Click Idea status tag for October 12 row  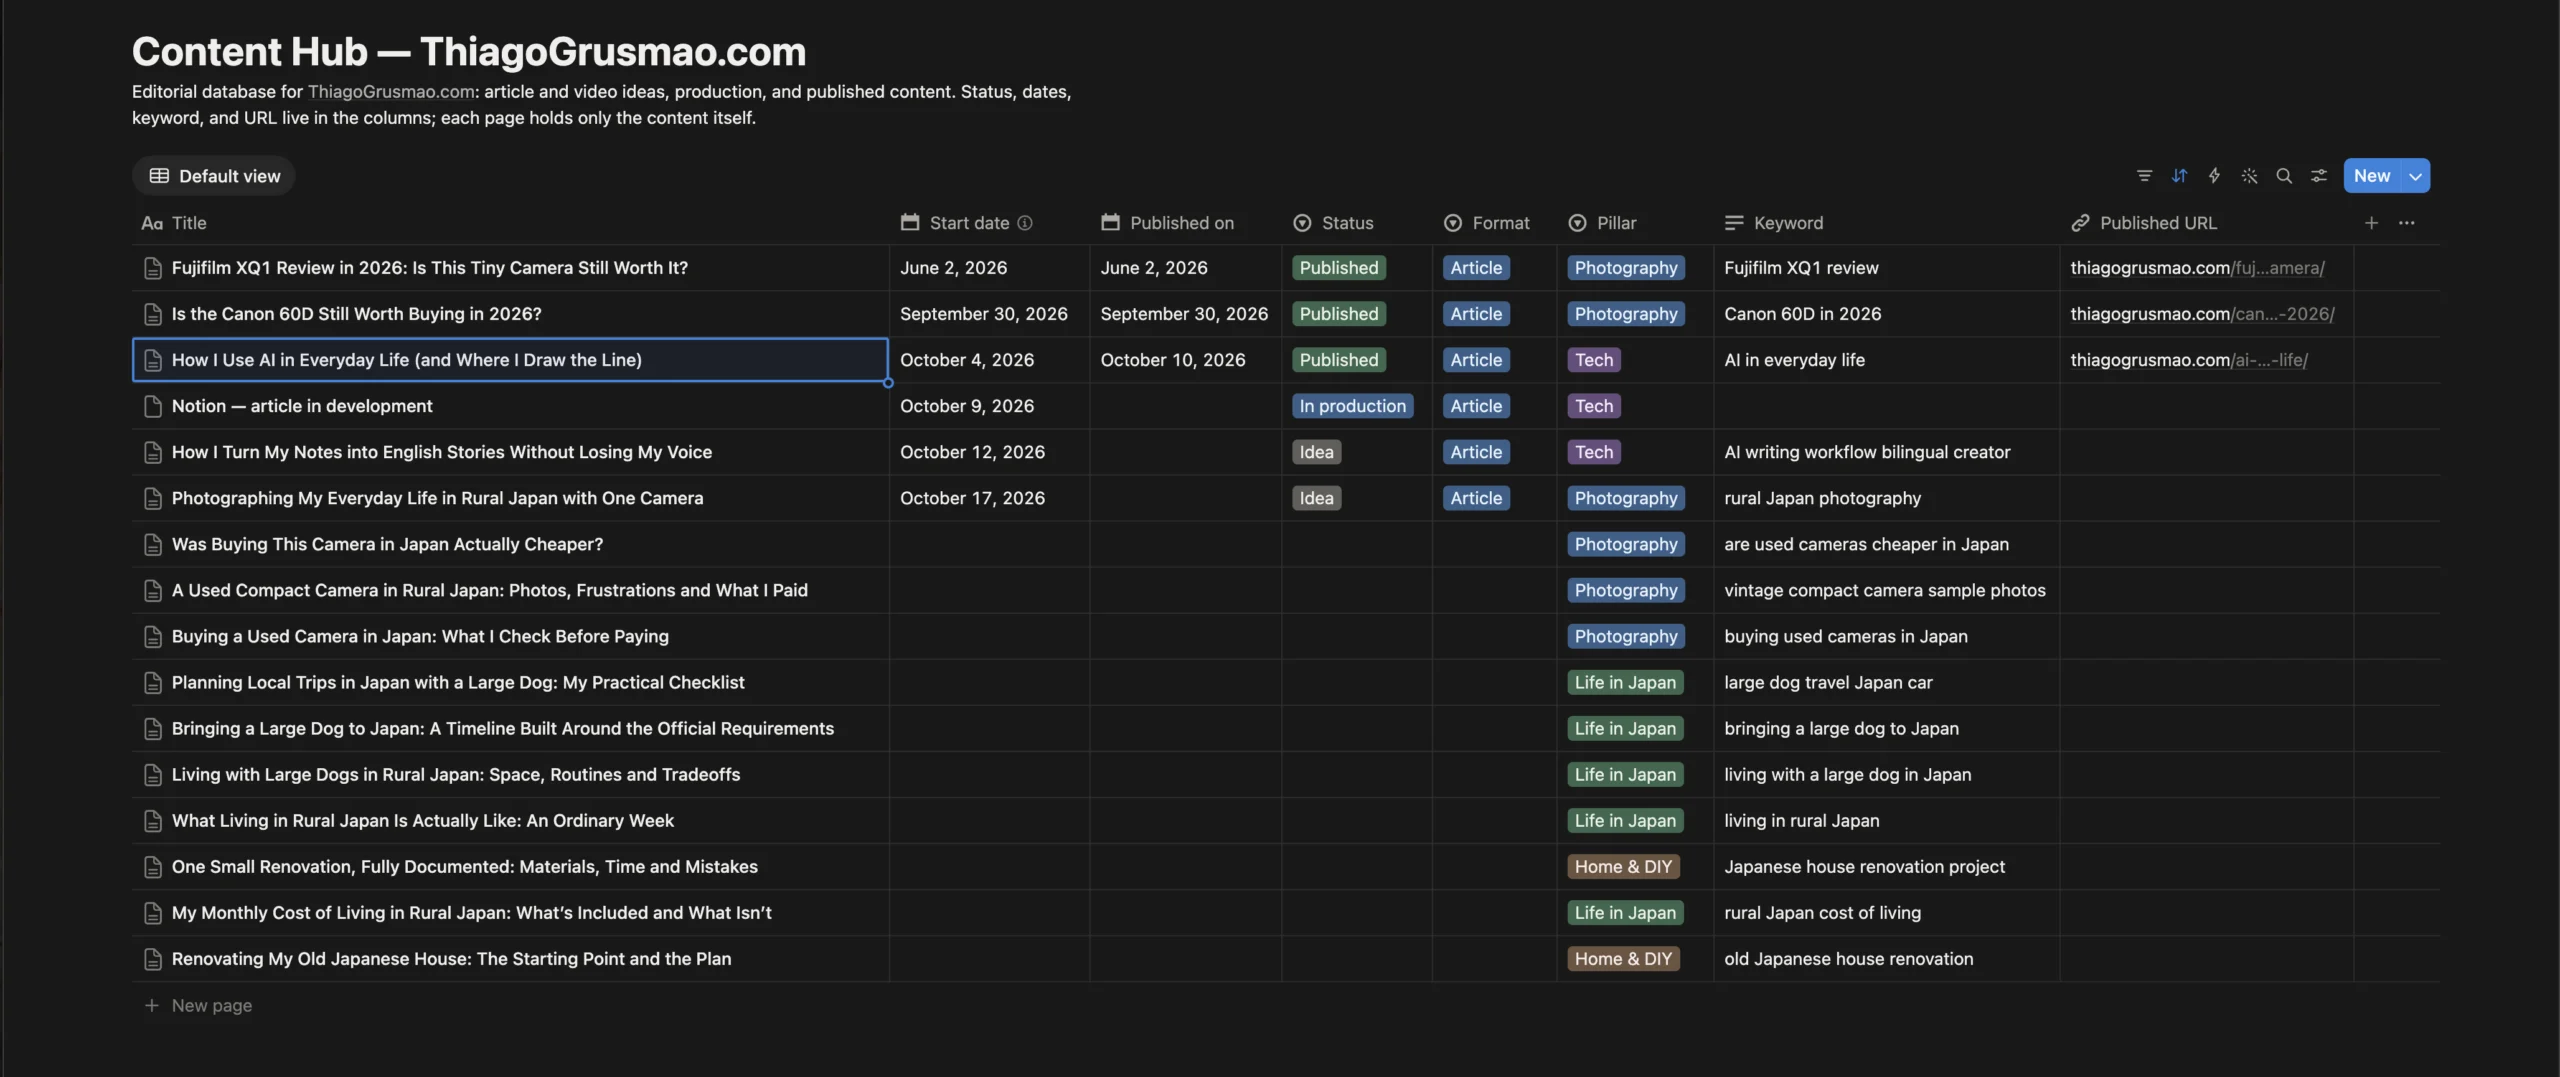tap(1316, 452)
